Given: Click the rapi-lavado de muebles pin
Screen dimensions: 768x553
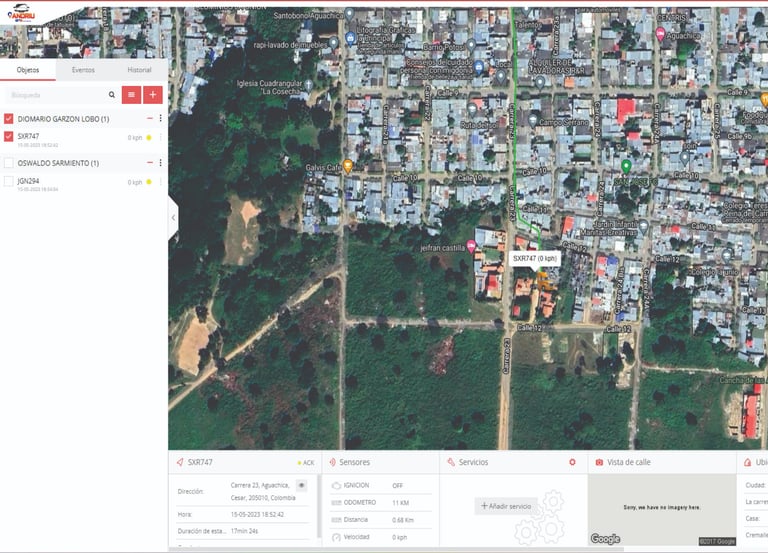Looking at the screenshot, I should point(334,44).
